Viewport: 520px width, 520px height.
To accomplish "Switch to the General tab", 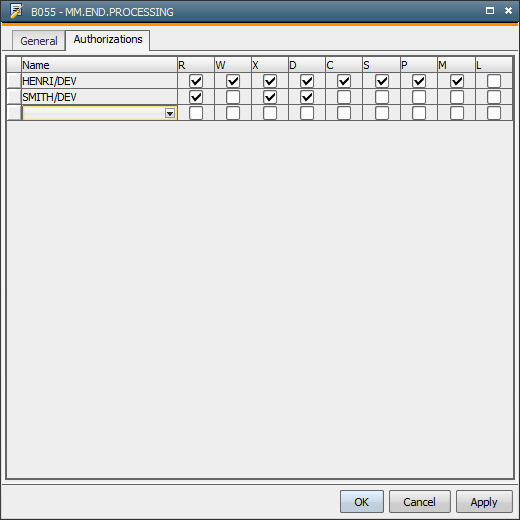I will click(x=39, y=41).
